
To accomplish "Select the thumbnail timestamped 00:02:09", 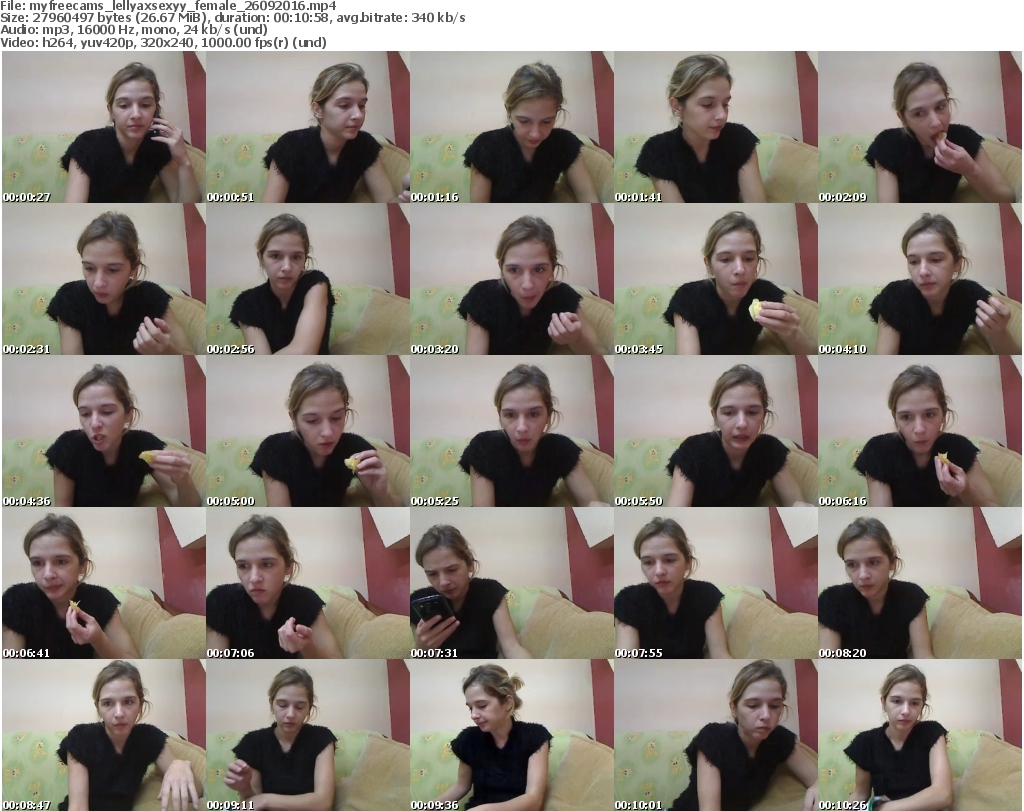I will coord(920,127).
